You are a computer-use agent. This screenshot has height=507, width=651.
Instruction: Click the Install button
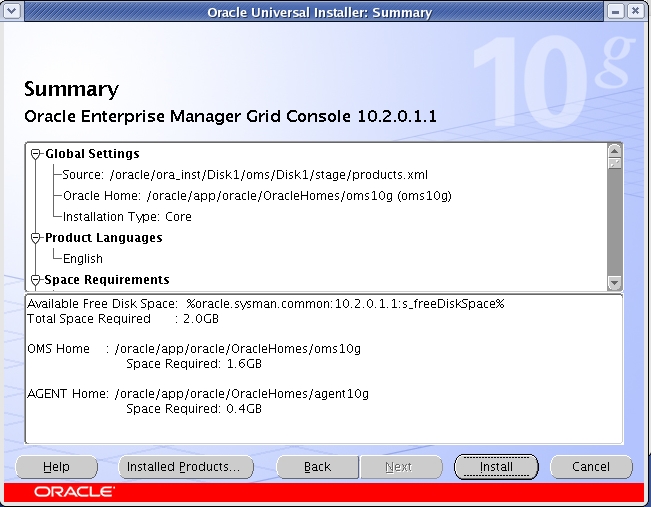tap(496, 467)
